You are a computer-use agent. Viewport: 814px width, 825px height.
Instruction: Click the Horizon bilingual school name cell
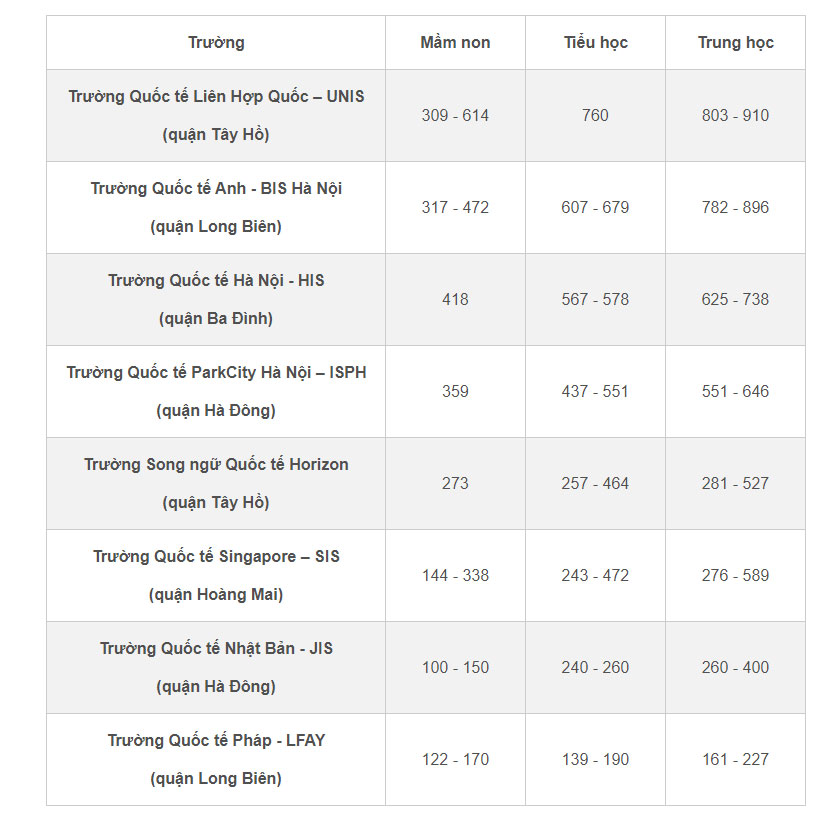click(216, 483)
